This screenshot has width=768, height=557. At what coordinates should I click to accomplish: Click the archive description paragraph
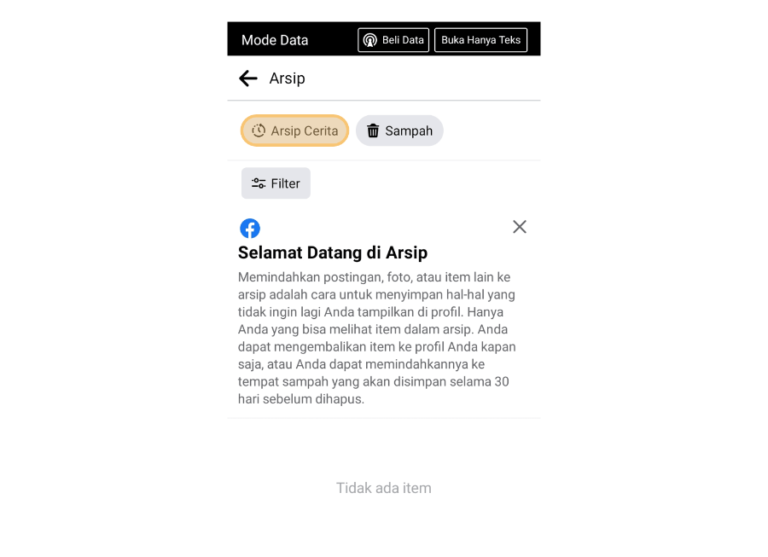point(377,338)
